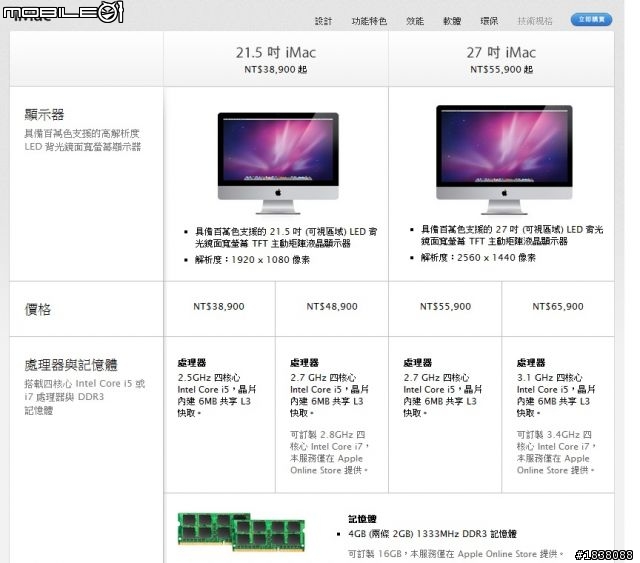The height and width of the screenshot is (563, 640).
Task: Click the 21.5 吋 iMac product image
Action: (x=278, y=163)
